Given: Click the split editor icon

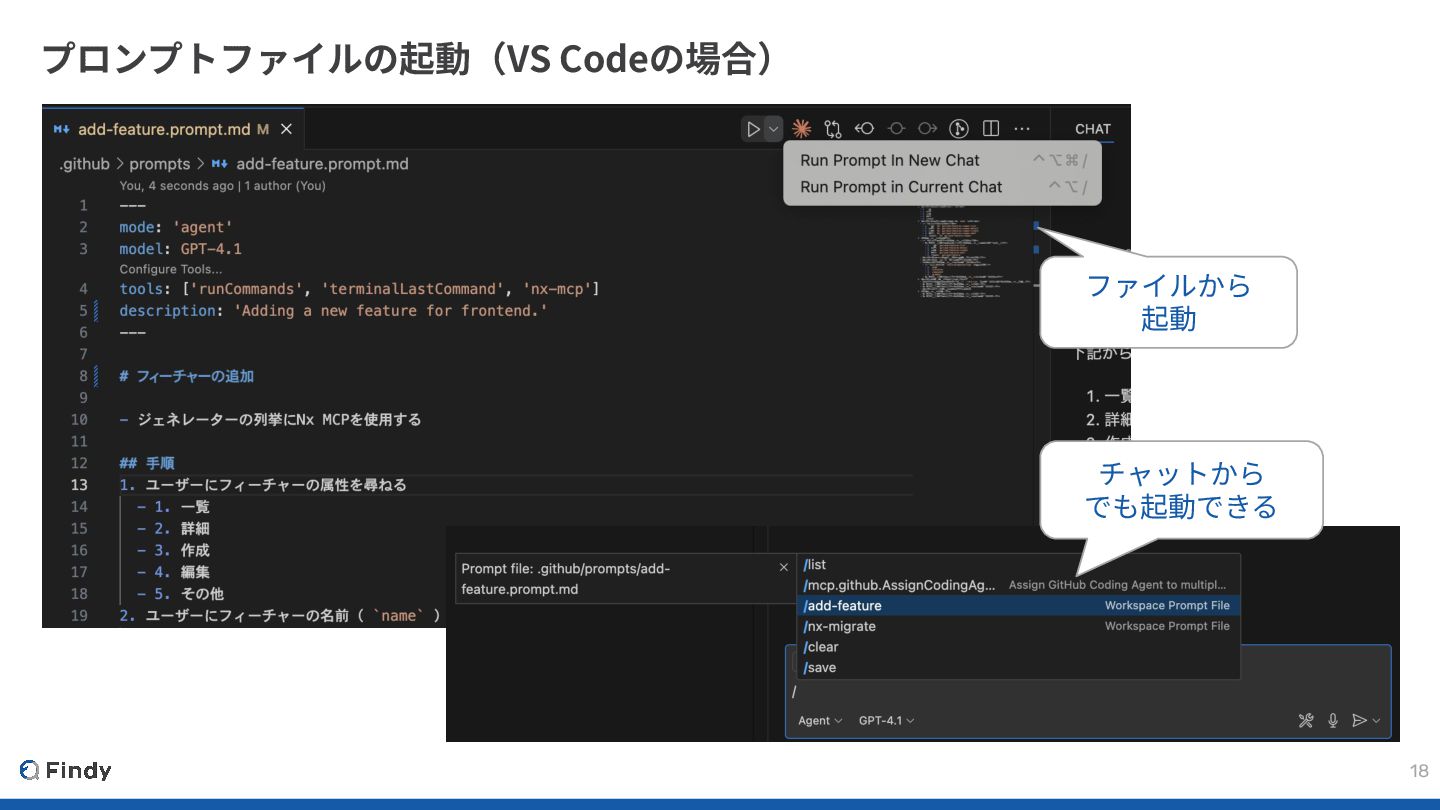Looking at the screenshot, I should tap(991, 128).
